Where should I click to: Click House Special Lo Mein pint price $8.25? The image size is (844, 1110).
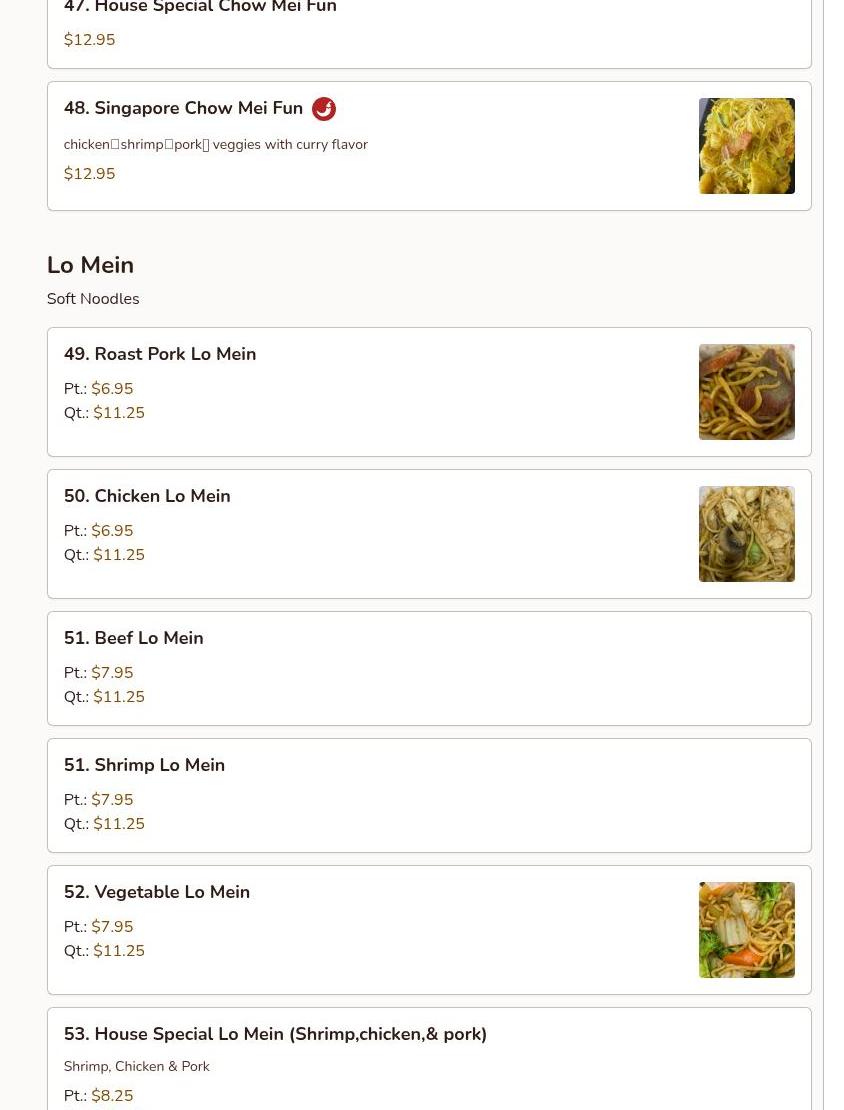112,1095
